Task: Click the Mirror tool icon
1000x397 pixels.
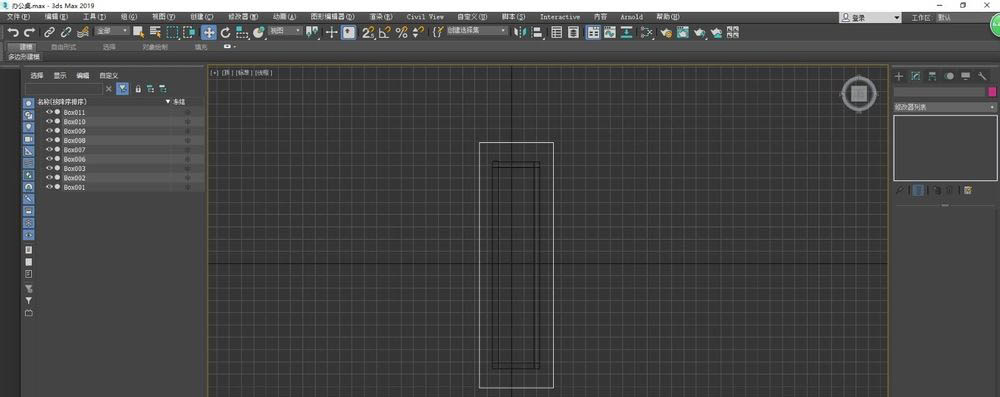Action: 520,32
